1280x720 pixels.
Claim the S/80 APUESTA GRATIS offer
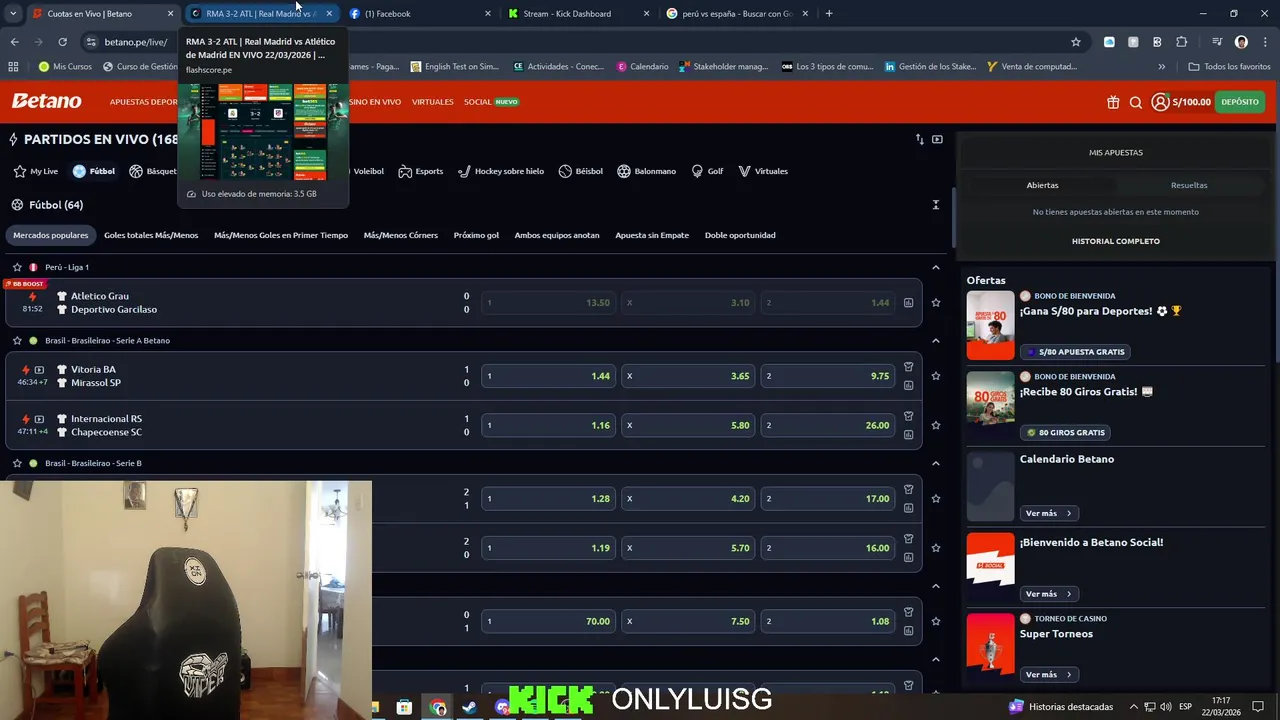click(1075, 352)
